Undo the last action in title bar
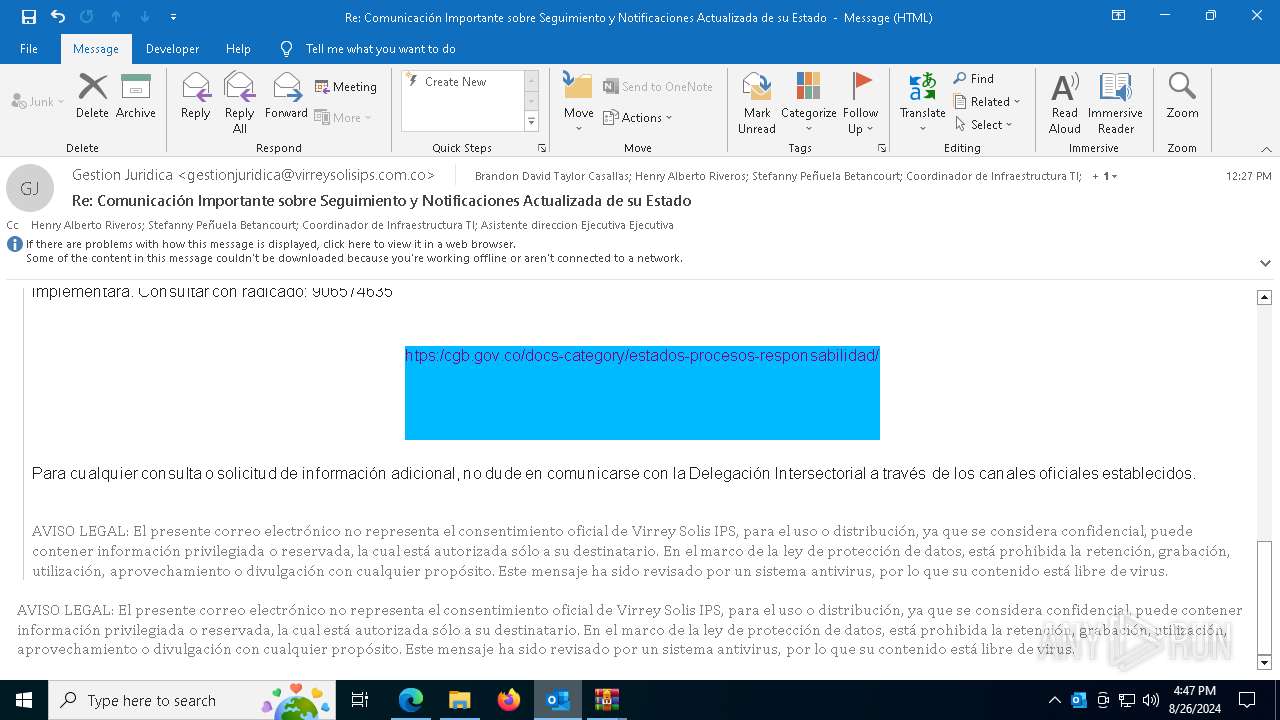1280x720 pixels. [x=58, y=17]
